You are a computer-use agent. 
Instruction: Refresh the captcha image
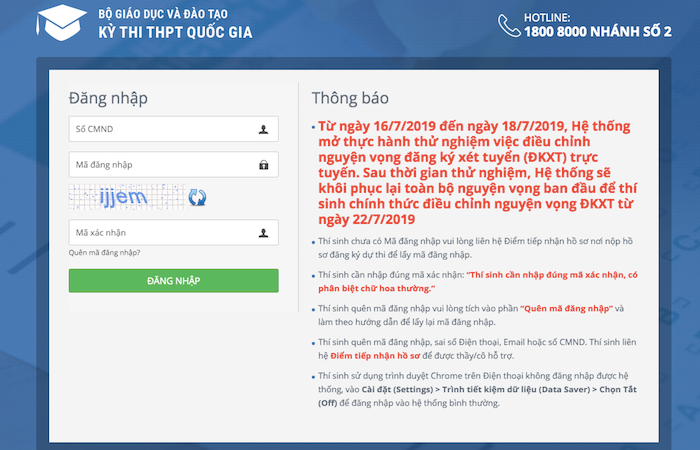click(x=198, y=198)
